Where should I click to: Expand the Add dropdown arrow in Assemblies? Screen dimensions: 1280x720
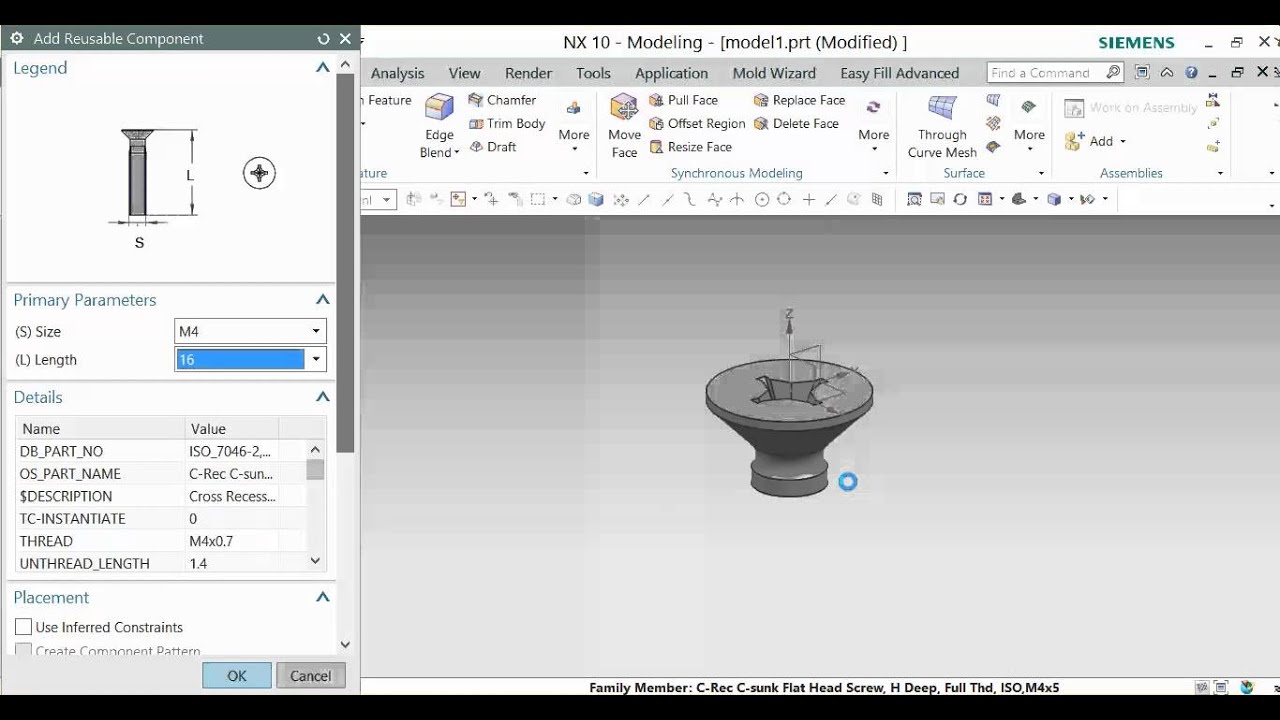click(1122, 142)
